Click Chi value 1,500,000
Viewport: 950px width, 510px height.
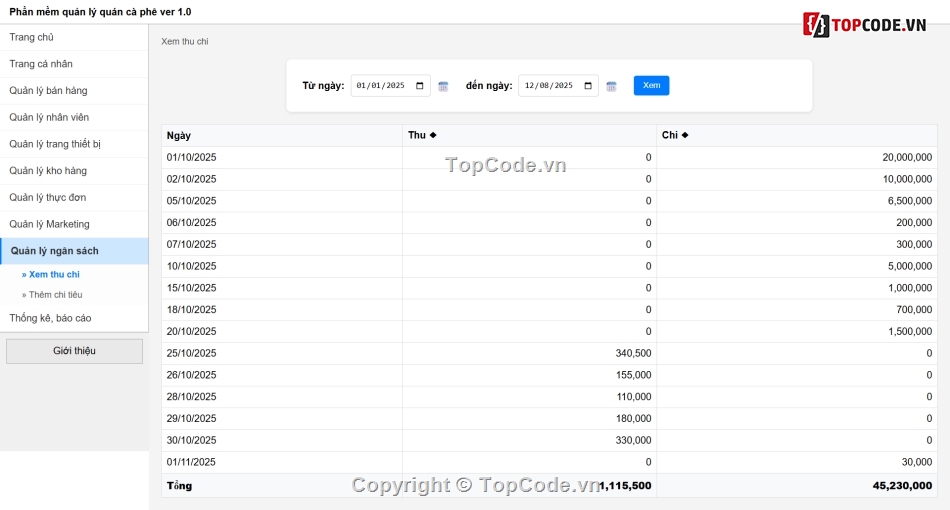pos(910,332)
